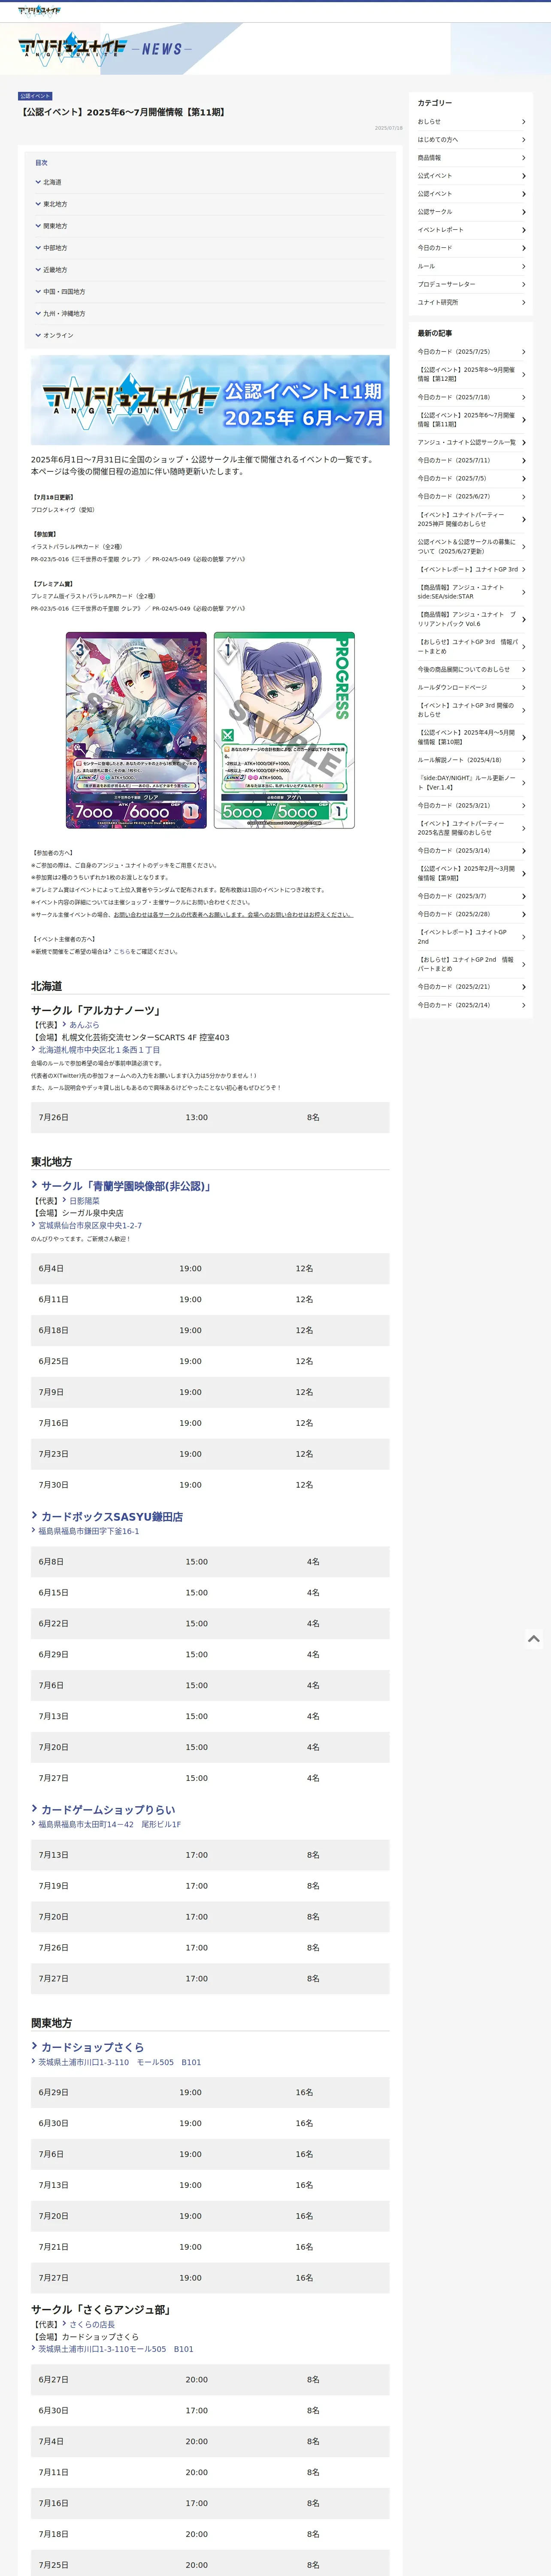Jump to オンライン in table of contents

click(58, 336)
